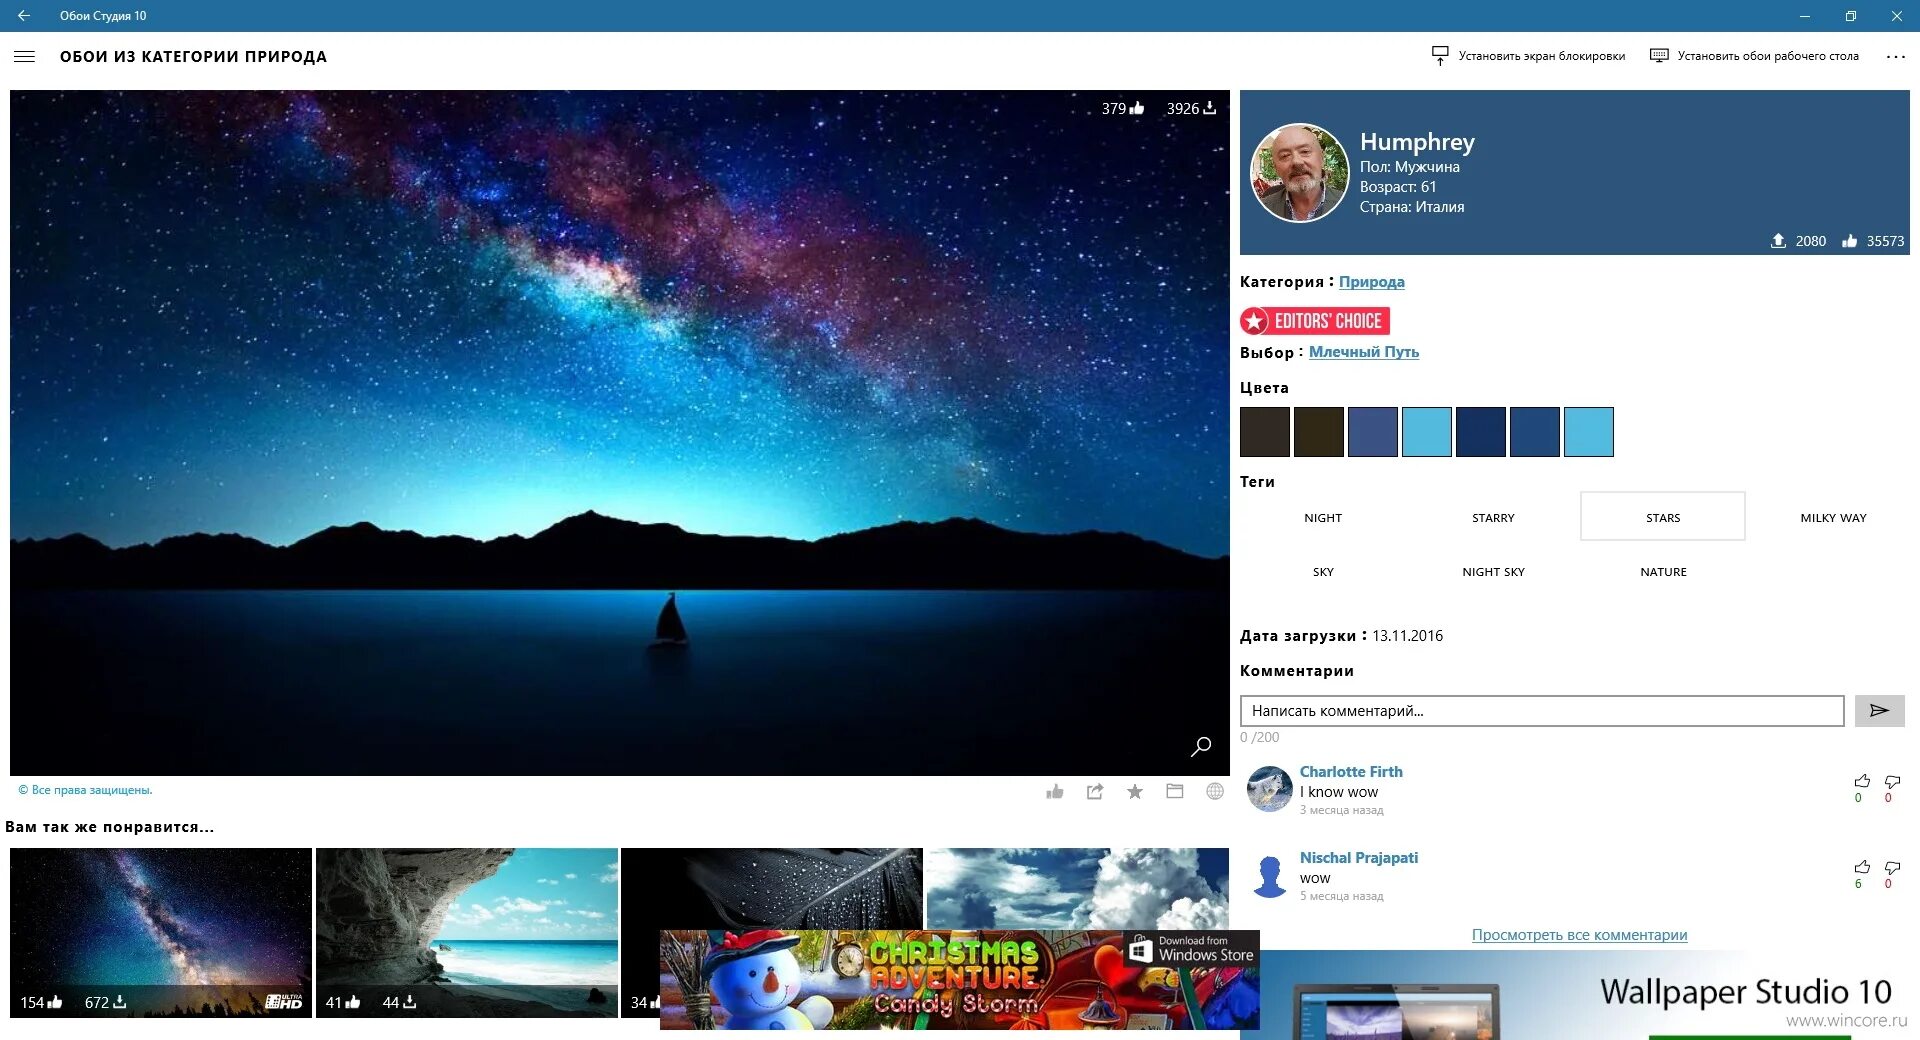Click the back arrow in the title bar
The height and width of the screenshot is (1040, 1920).
[x=24, y=16]
